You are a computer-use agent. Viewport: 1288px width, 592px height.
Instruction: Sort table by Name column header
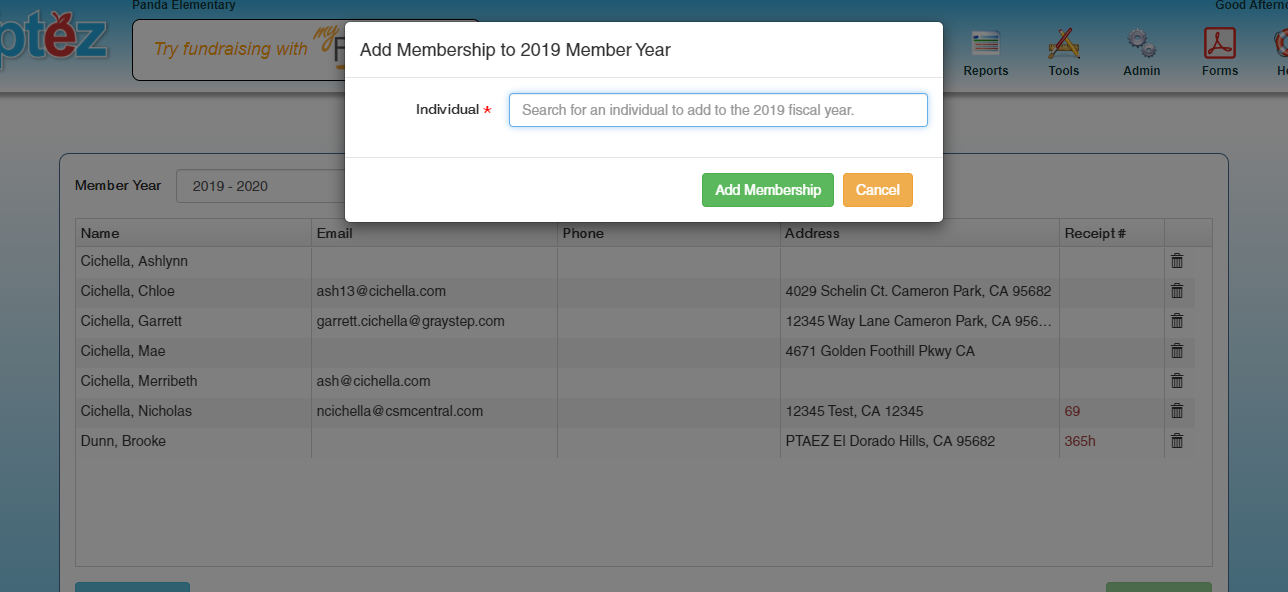click(100, 233)
